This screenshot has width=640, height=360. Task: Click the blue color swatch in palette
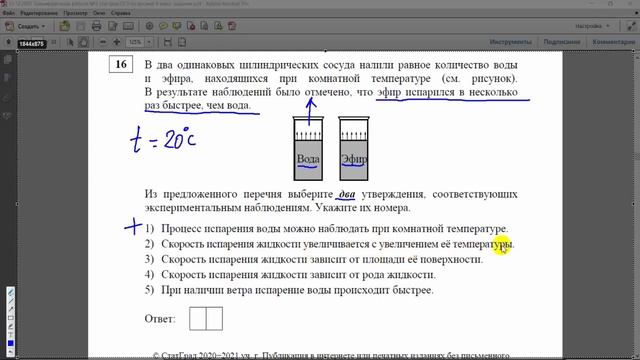(11, 343)
